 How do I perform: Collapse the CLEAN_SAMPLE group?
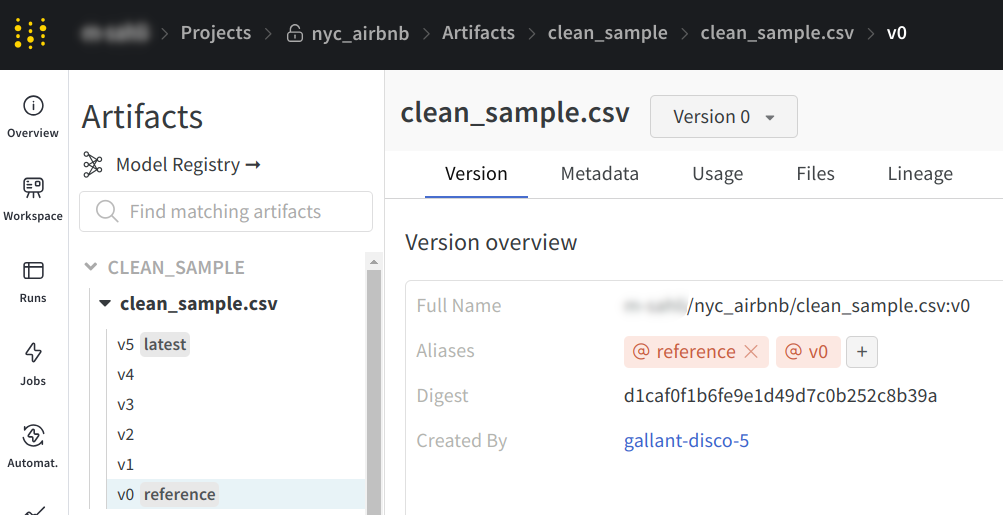pos(91,267)
